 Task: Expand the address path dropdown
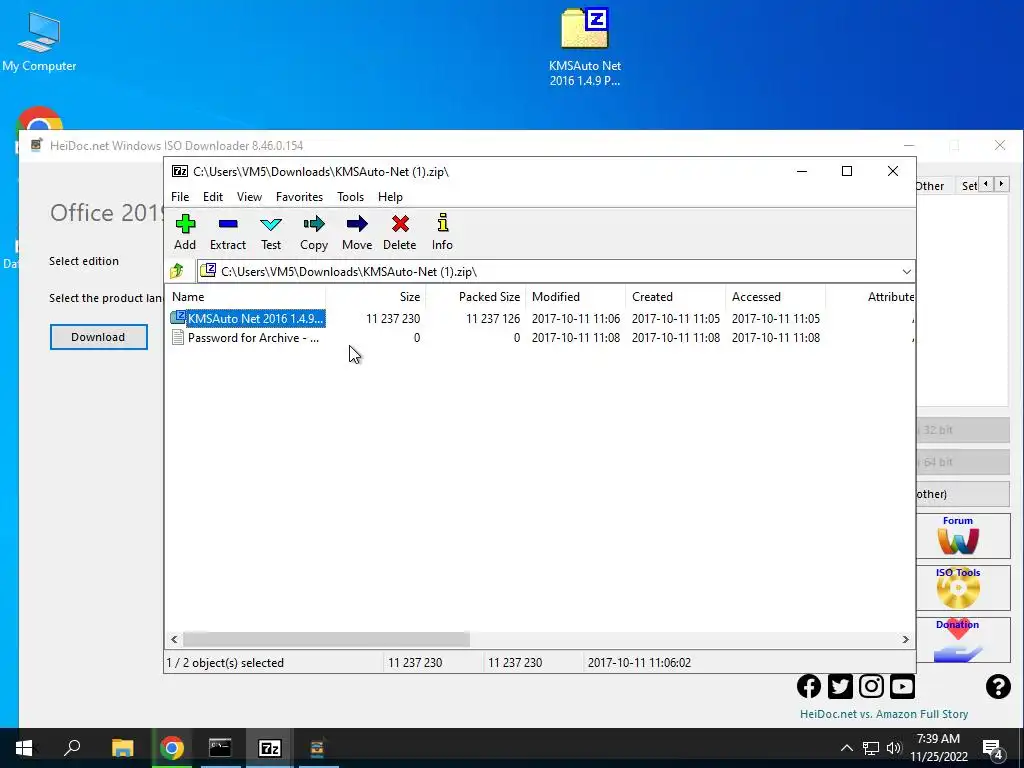[x=906, y=272]
